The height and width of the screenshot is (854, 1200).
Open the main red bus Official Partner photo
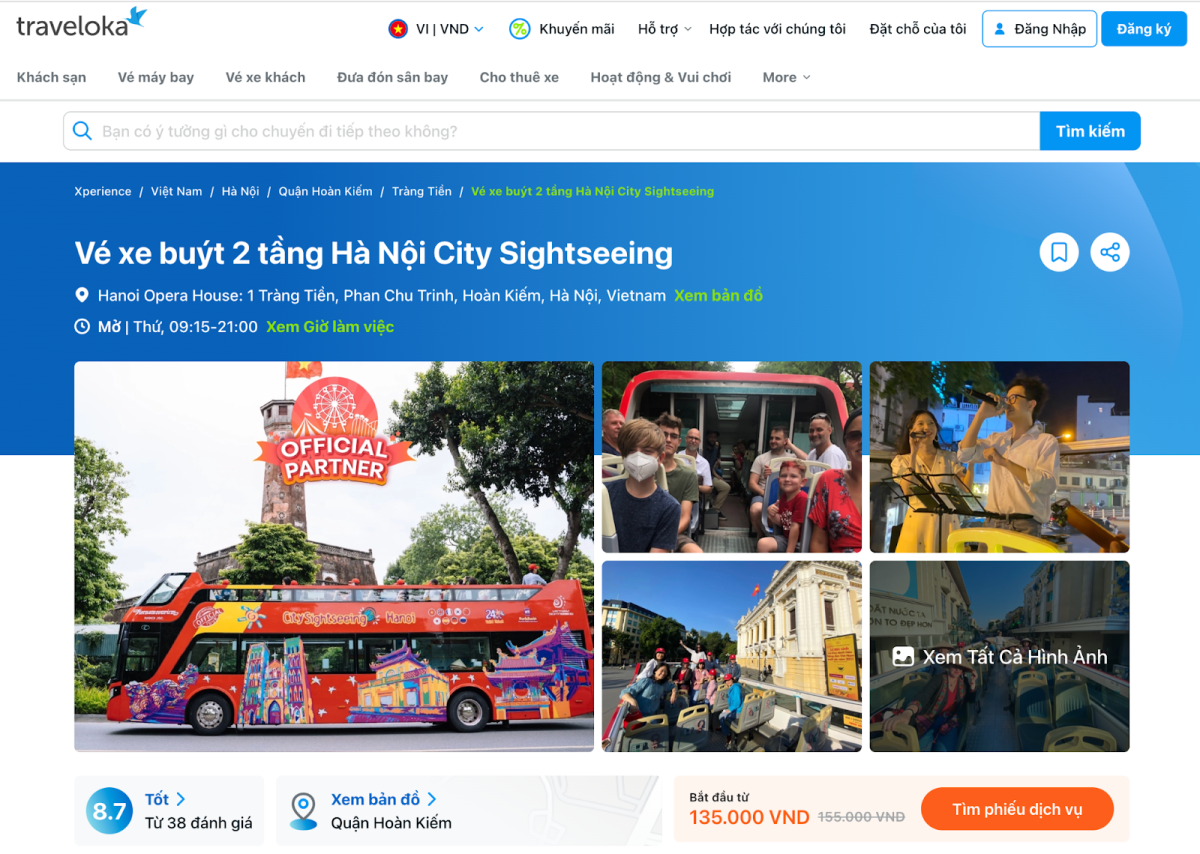pyautogui.click(x=334, y=556)
